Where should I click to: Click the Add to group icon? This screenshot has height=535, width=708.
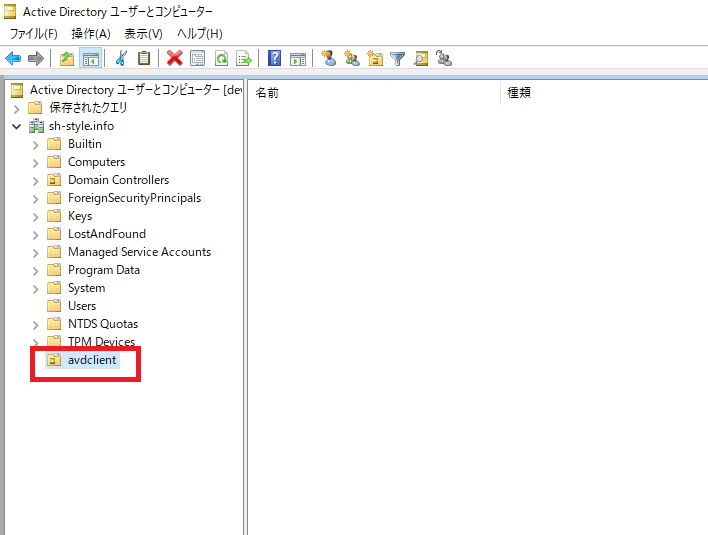[444, 59]
